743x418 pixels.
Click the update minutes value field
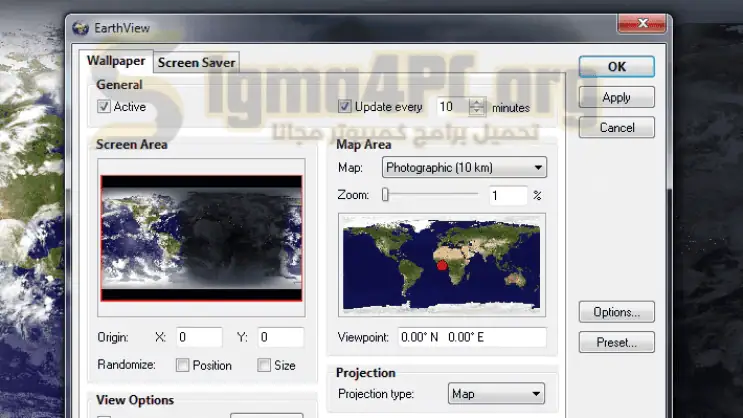click(453, 107)
